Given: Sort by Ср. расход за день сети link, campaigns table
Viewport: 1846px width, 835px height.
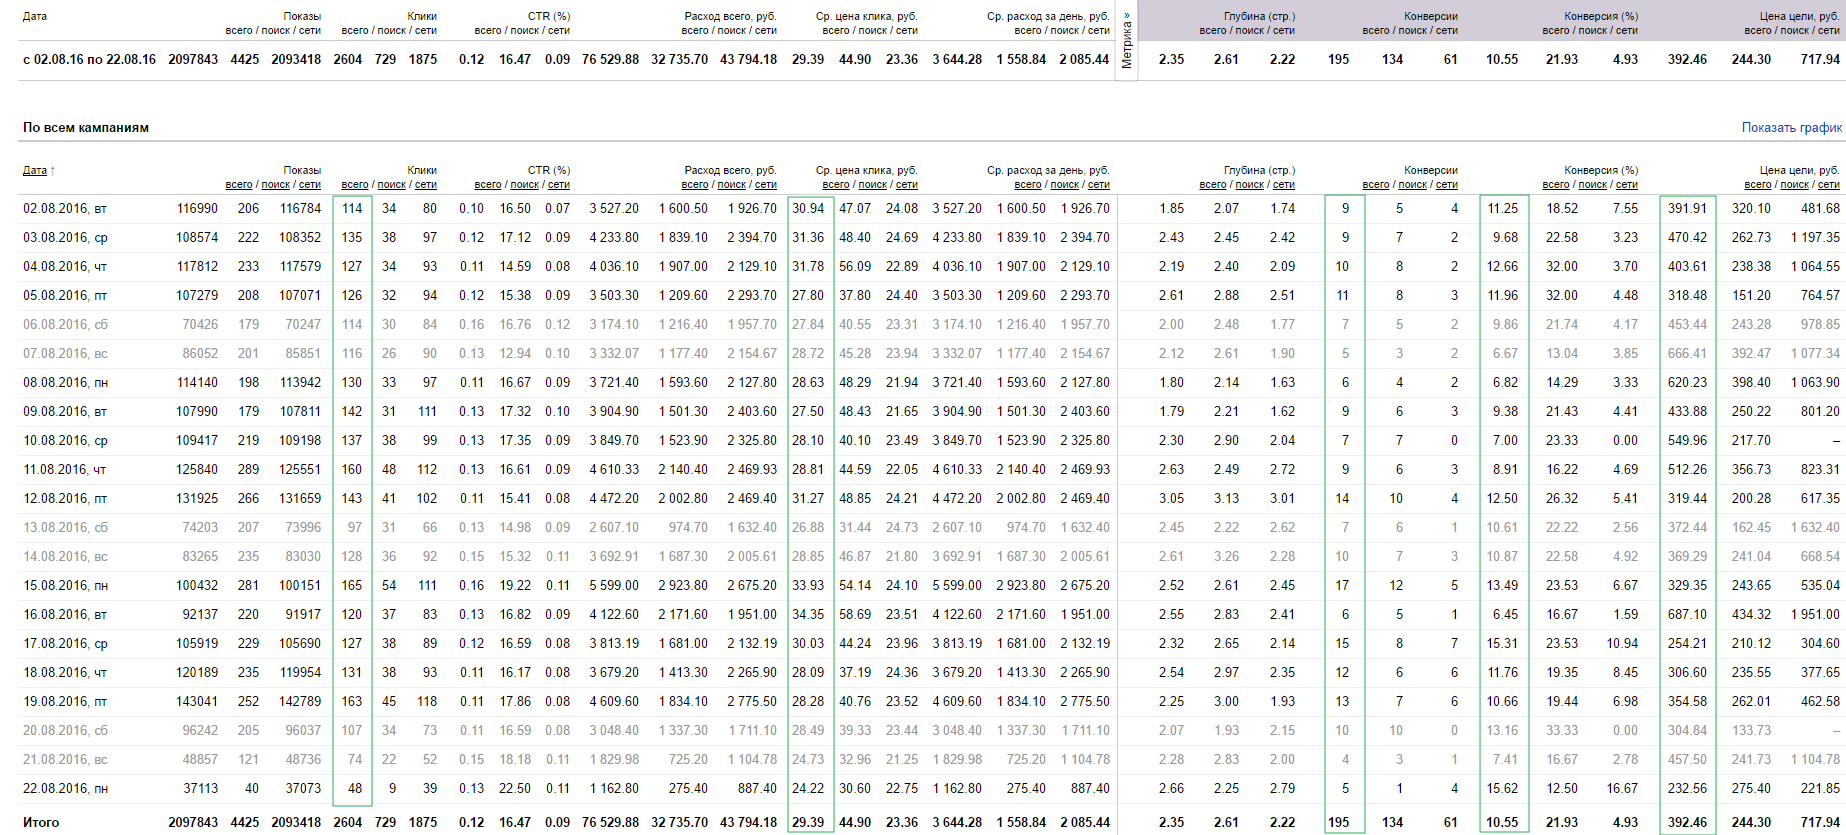Looking at the screenshot, I should pos(1099,185).
